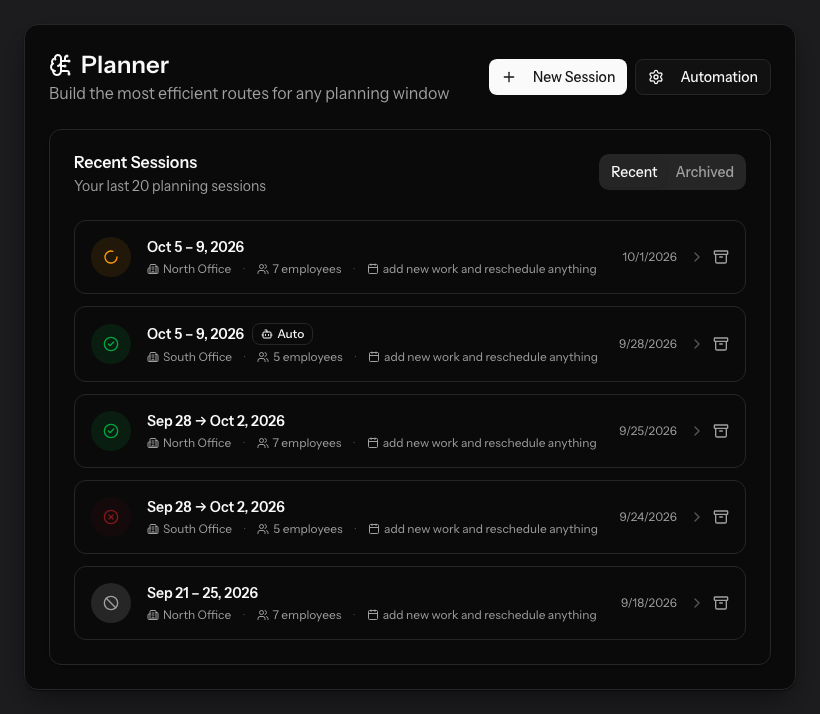Archive the 9/25/2026 session
The image size is (820, 714).
[x=721, y=430]
